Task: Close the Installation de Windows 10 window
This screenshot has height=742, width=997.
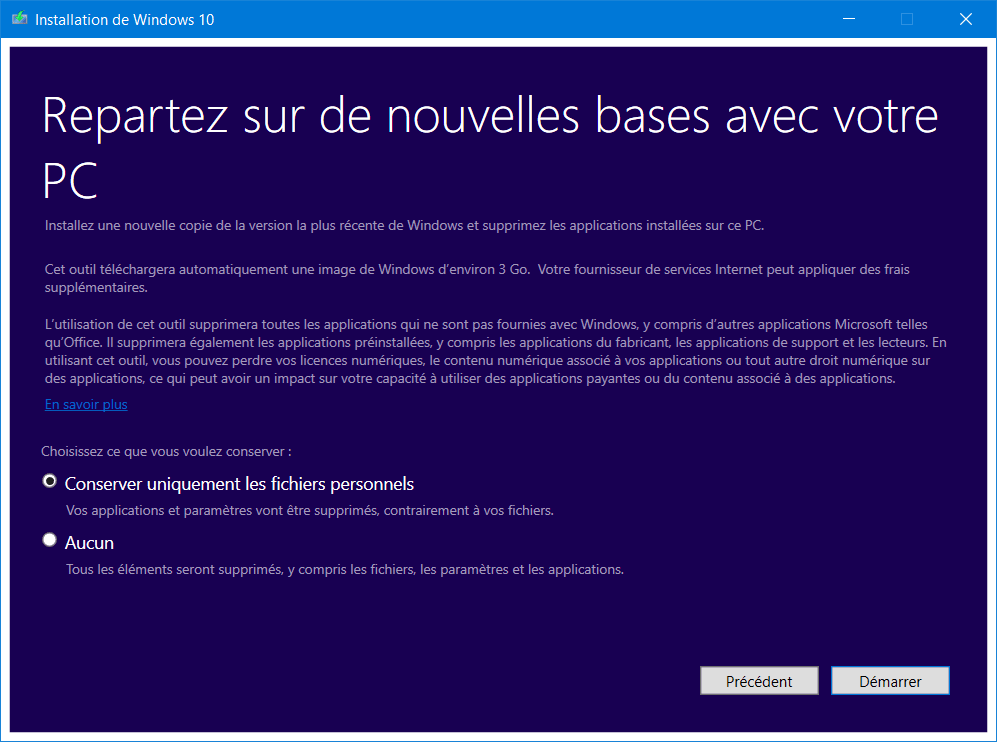Action: (965, 19)
